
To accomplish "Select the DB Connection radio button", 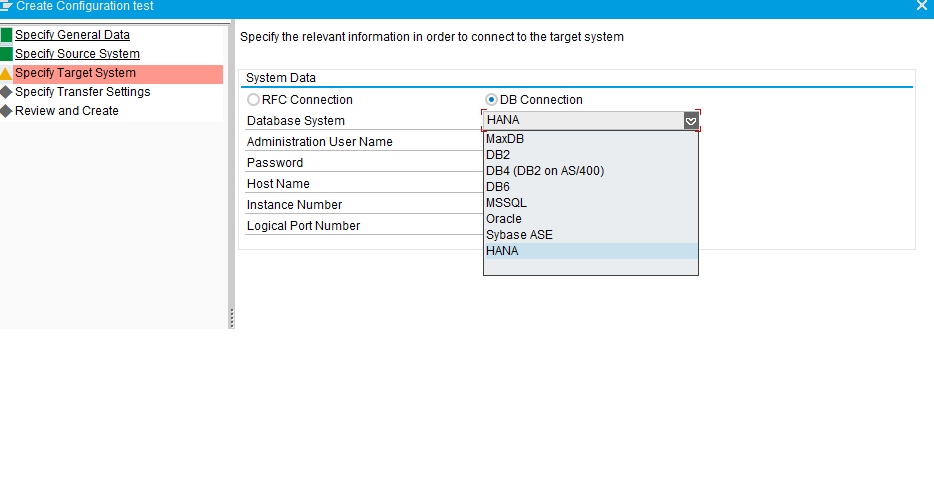I will pos(491,100).
